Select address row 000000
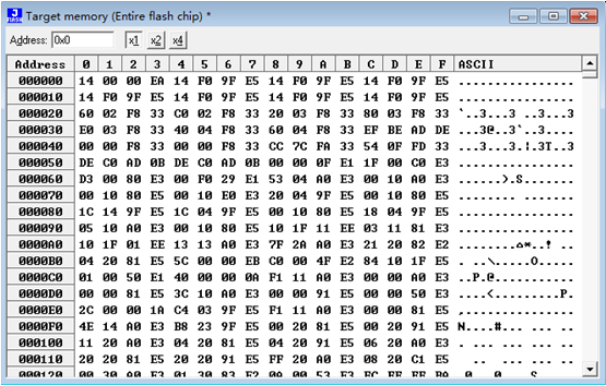This screenshot has height=386, width=606. 40,80
